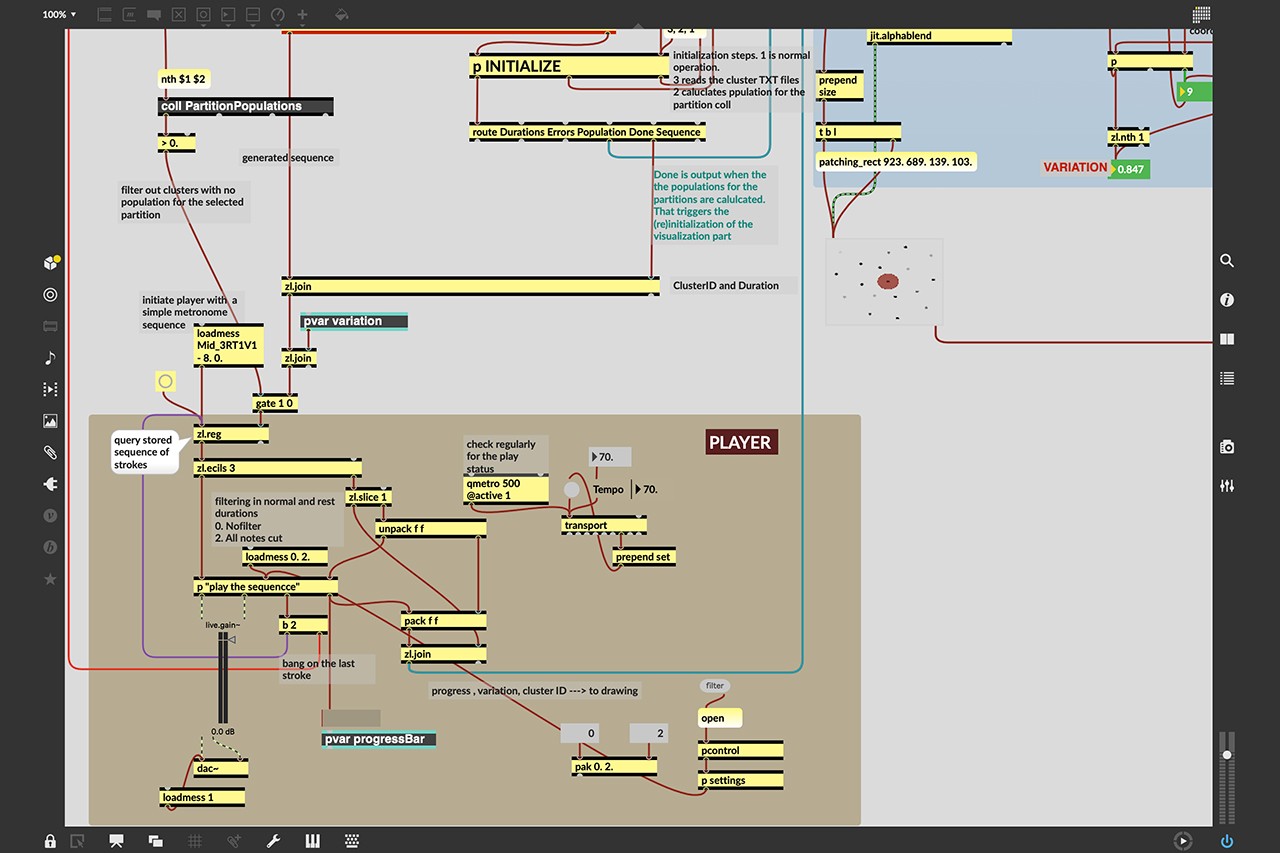Open presentation mode icon in bottom toolbar
The image size is (1280, 853).
pyautogui.click(x=117, y=841)
